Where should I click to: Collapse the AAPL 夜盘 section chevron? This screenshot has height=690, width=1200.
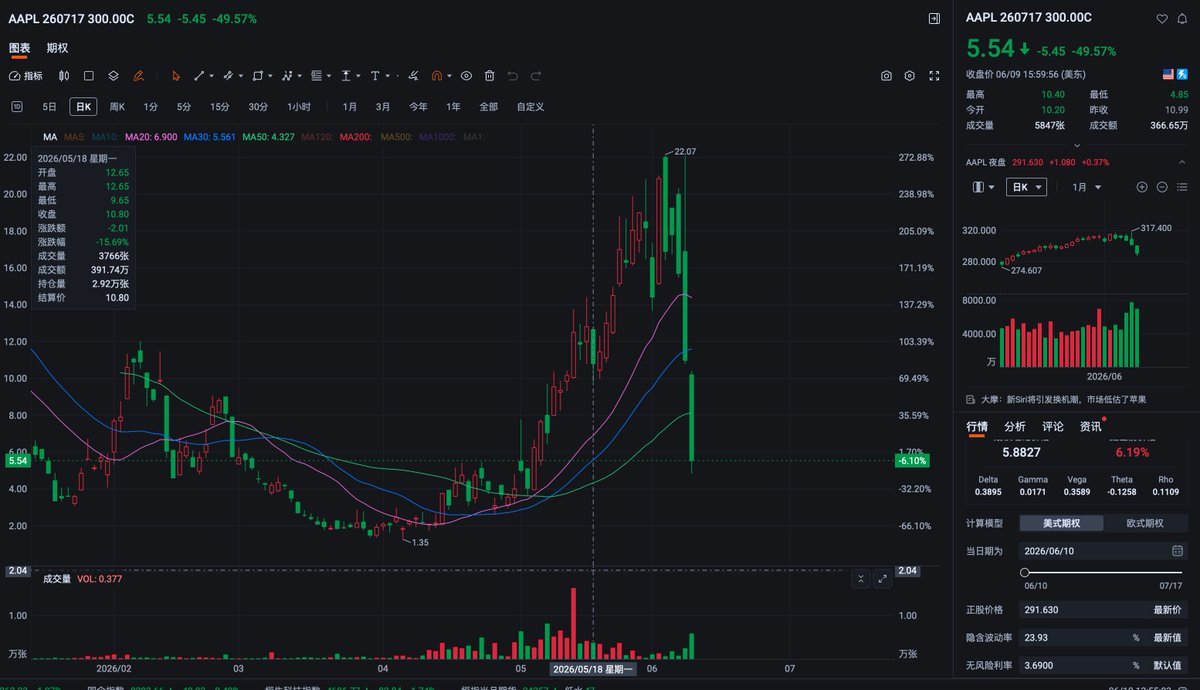(x=1182, y=162)
